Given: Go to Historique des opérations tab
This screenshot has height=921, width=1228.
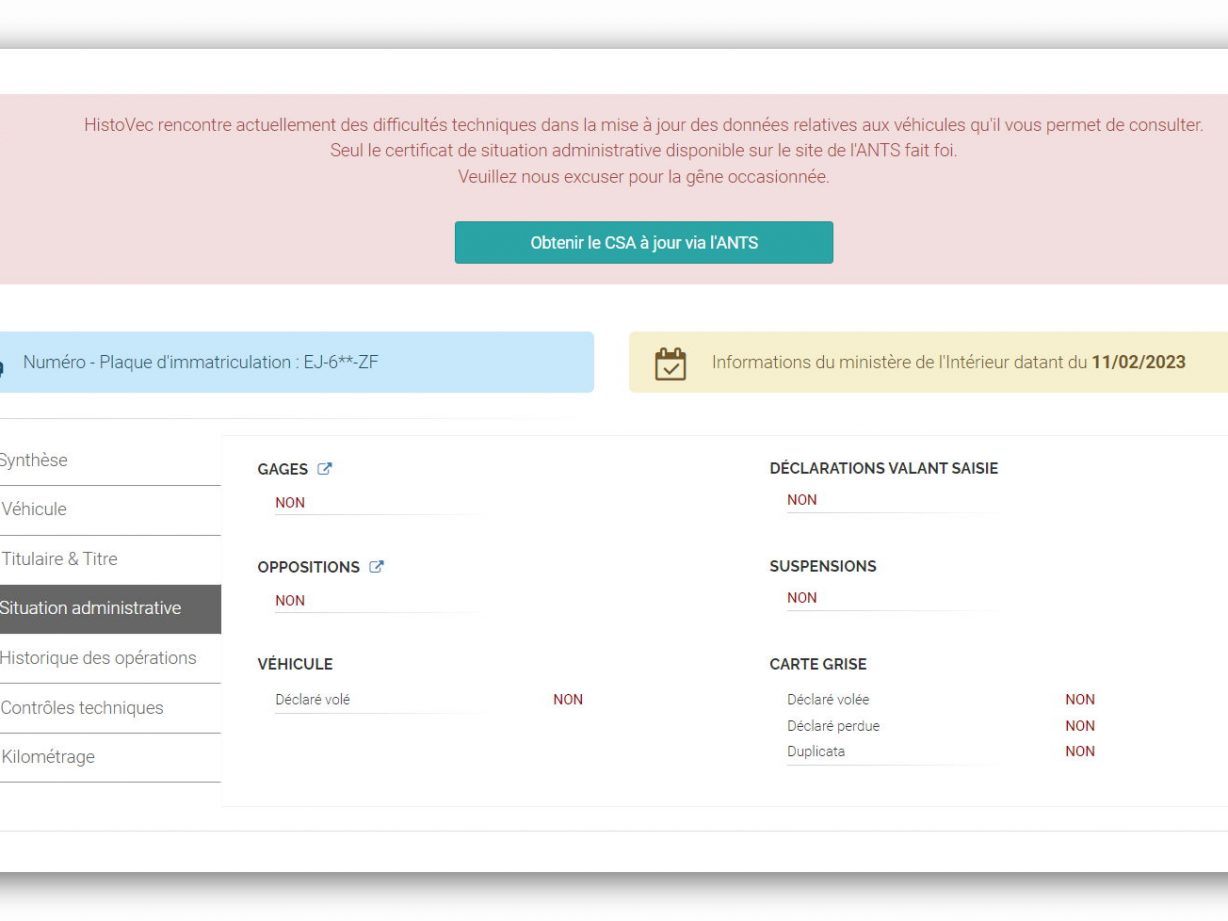Looking at the screenshot, I should 98,658.
